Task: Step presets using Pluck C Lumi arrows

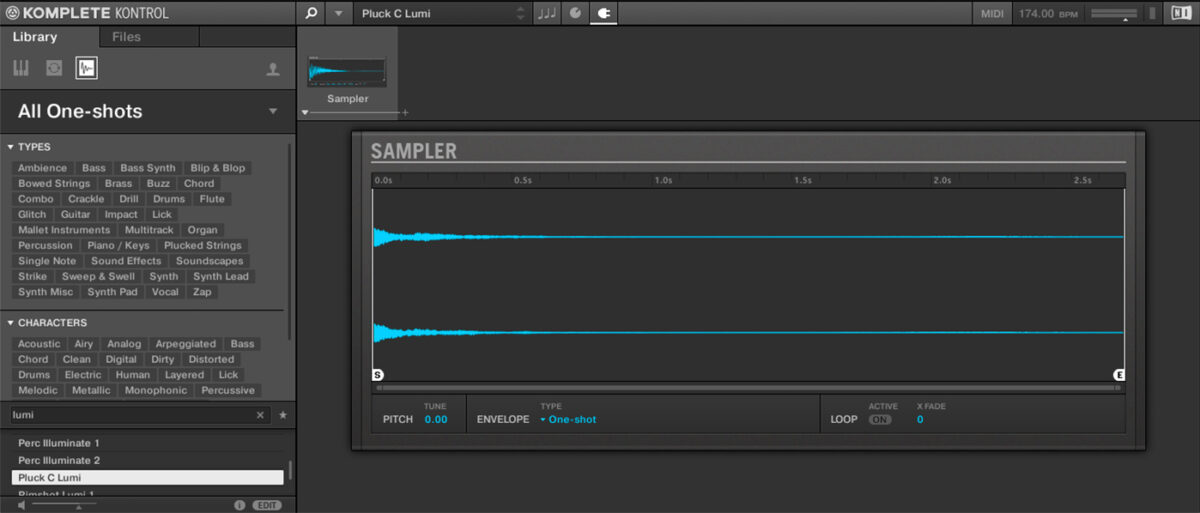Action: (x=519, y=14)
